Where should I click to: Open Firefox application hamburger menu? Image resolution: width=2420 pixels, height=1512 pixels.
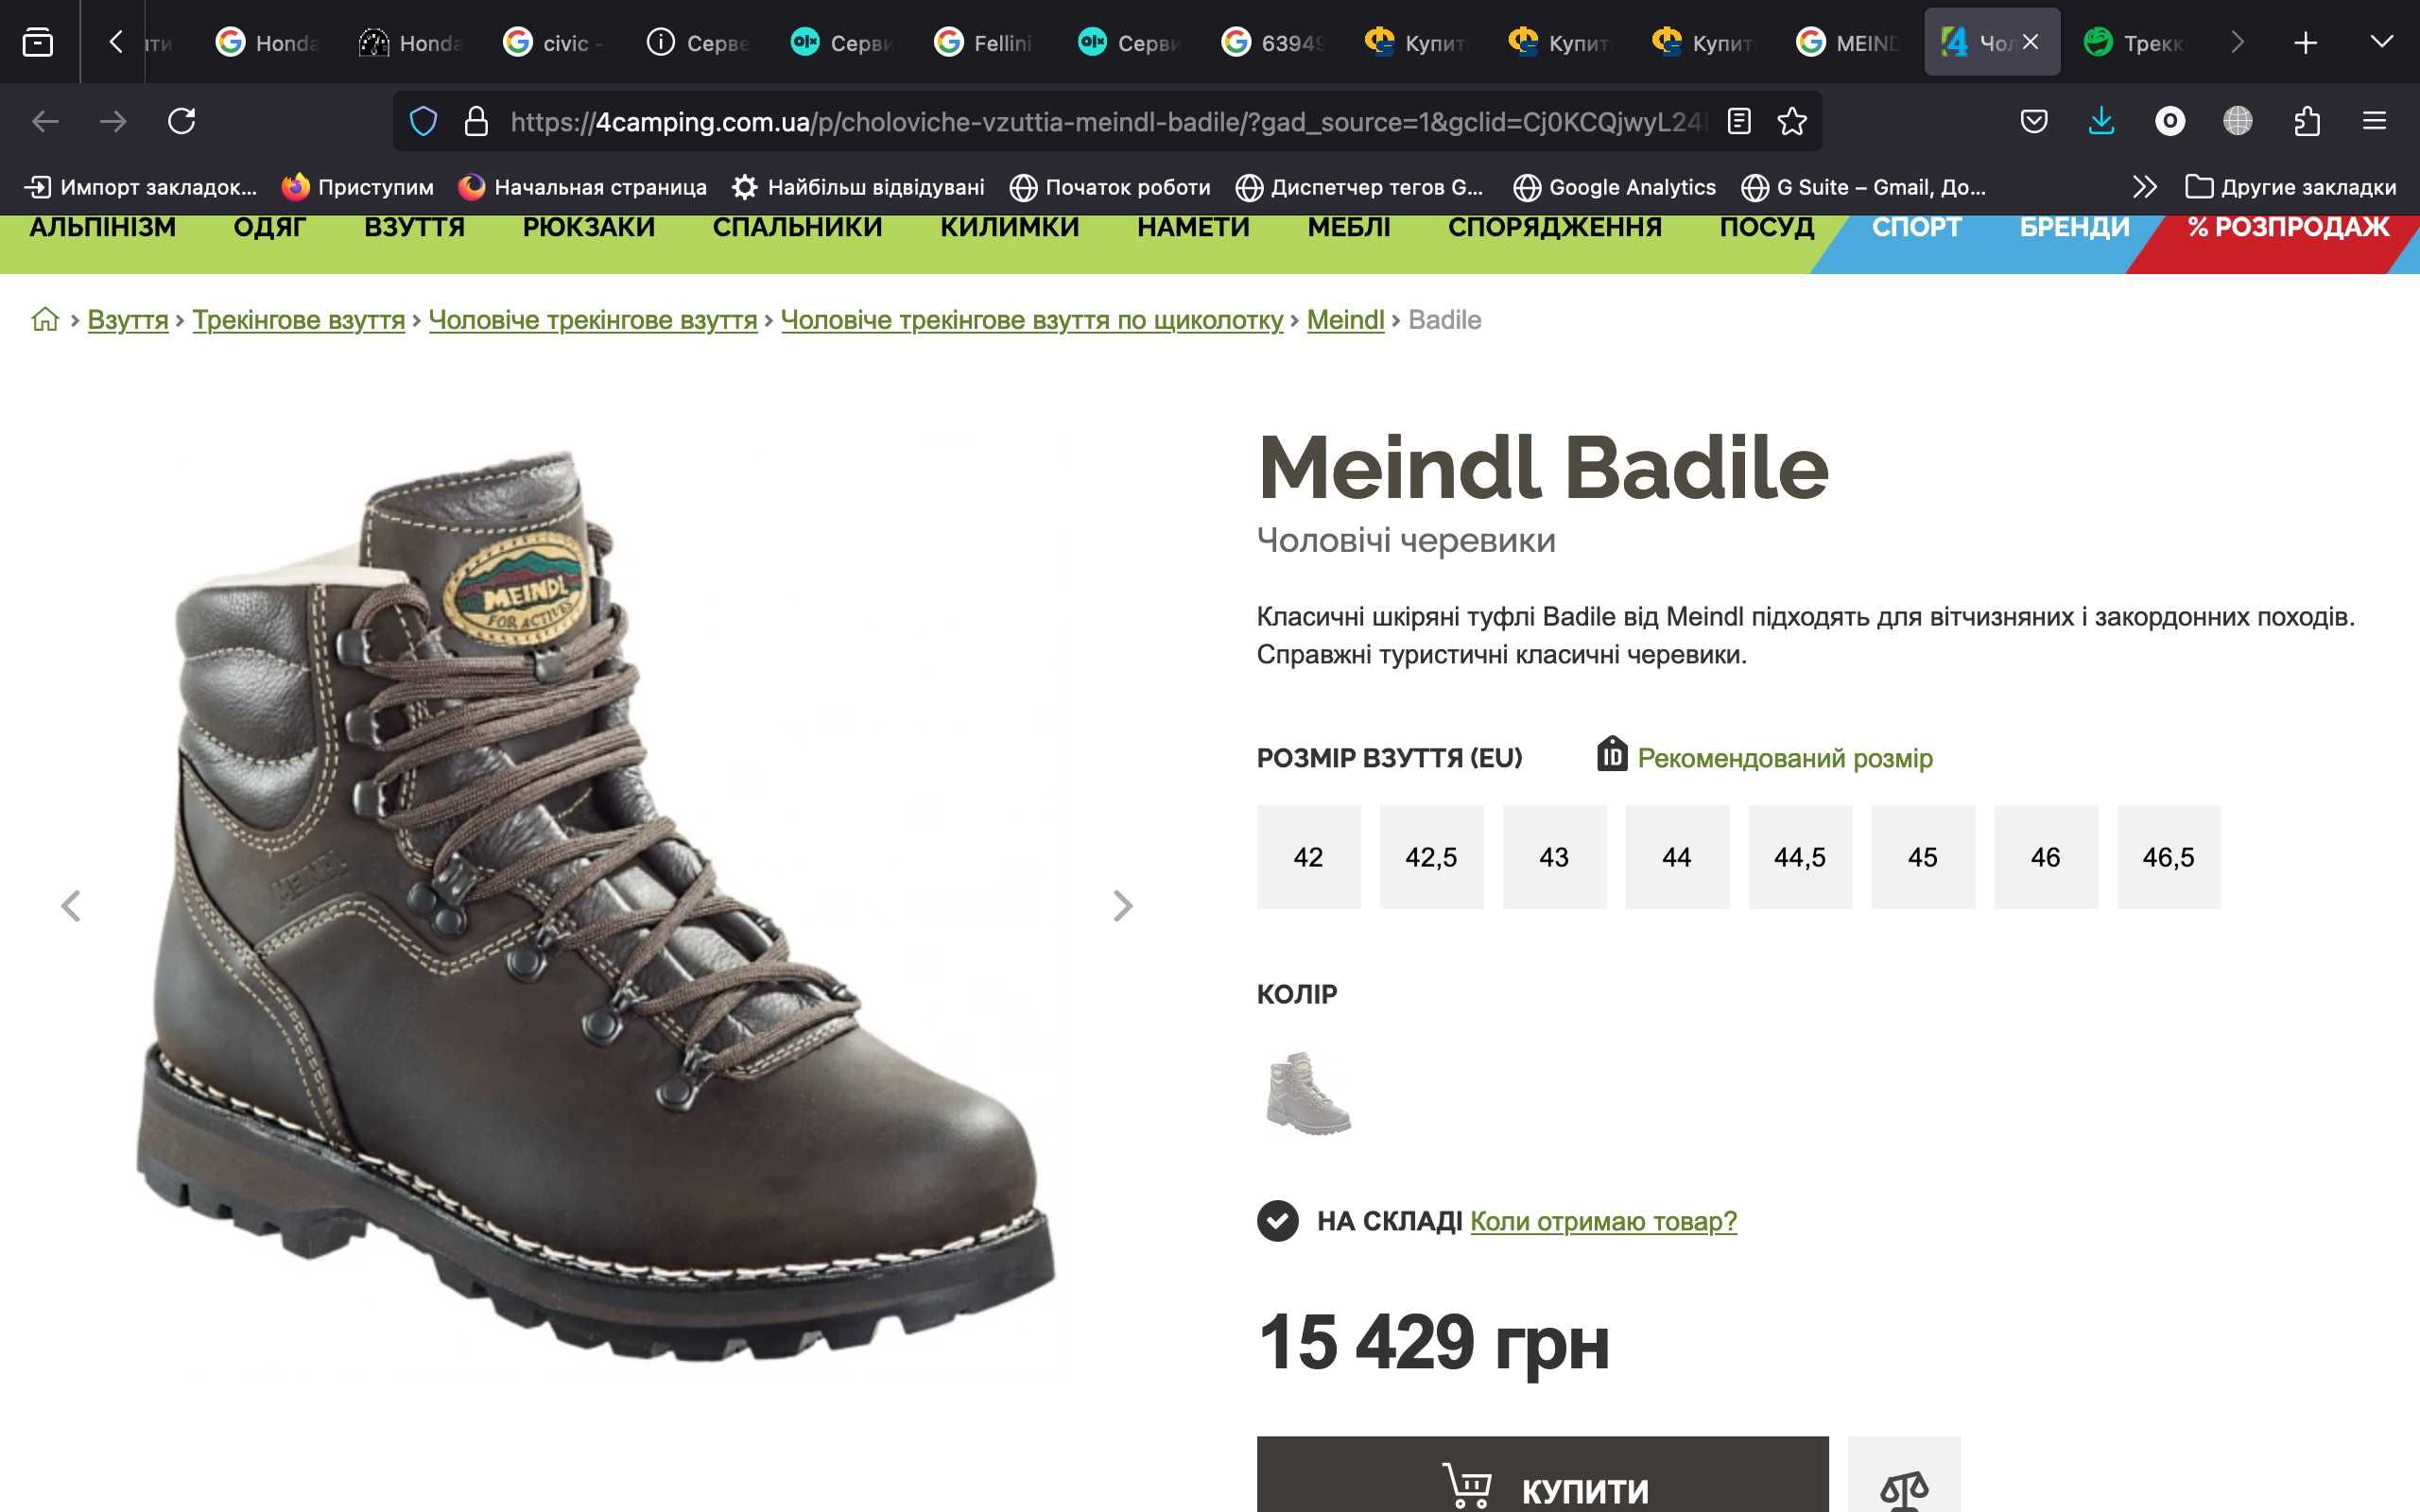2374,122
